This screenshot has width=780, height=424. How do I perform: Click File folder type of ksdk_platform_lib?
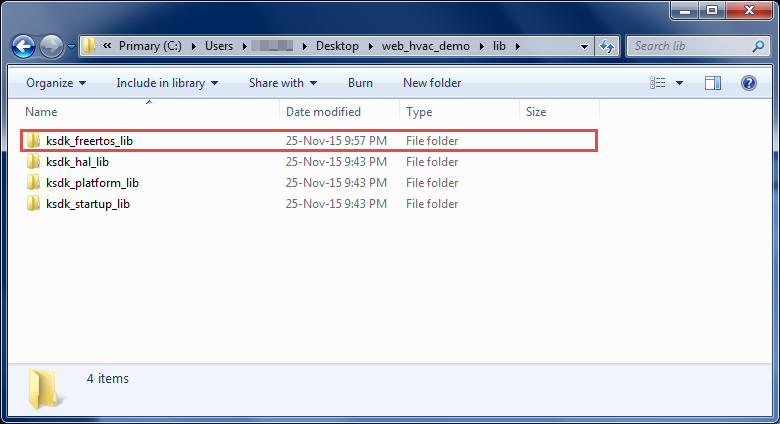click(x=432, y=183)
